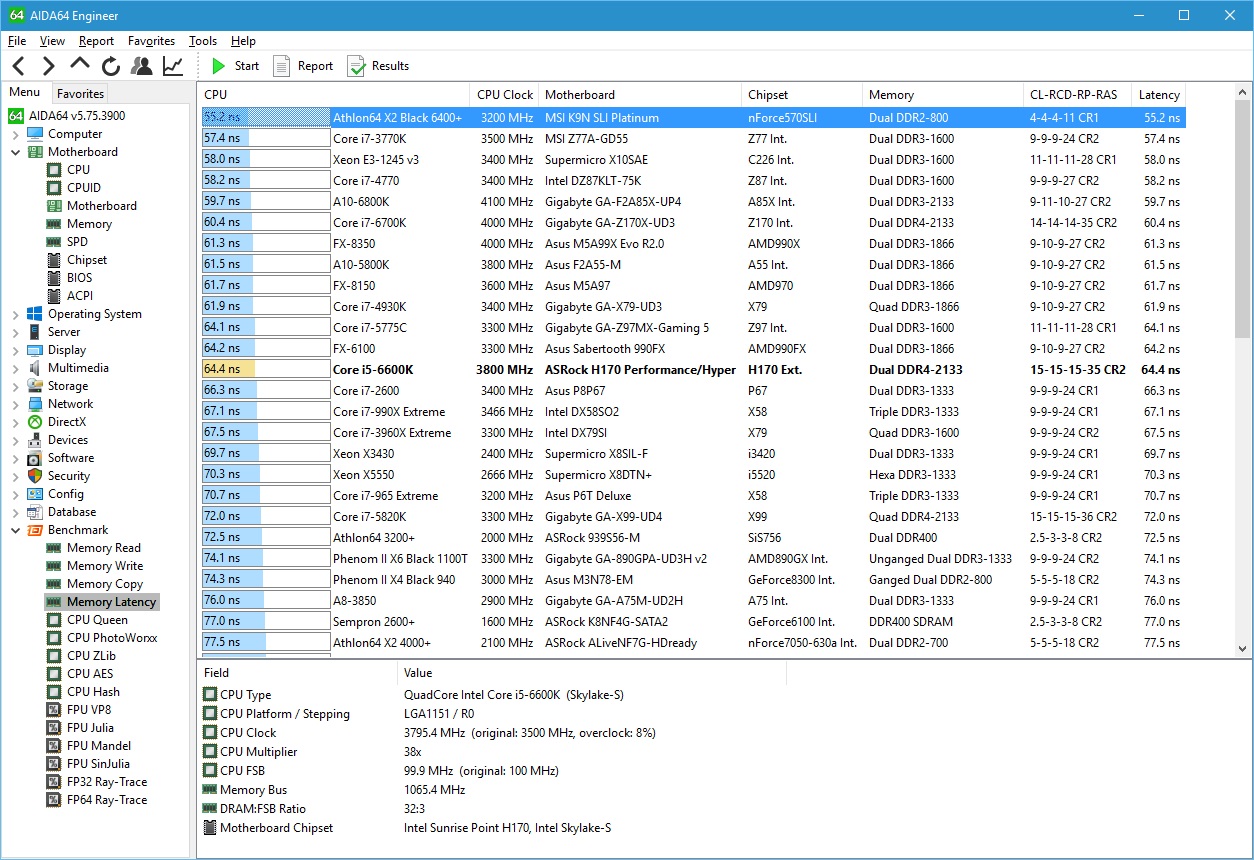Select the CPU PhotoWorxx benchmark icon
The width and height of the screenshot is (1254, 860).
click(54, 638)
